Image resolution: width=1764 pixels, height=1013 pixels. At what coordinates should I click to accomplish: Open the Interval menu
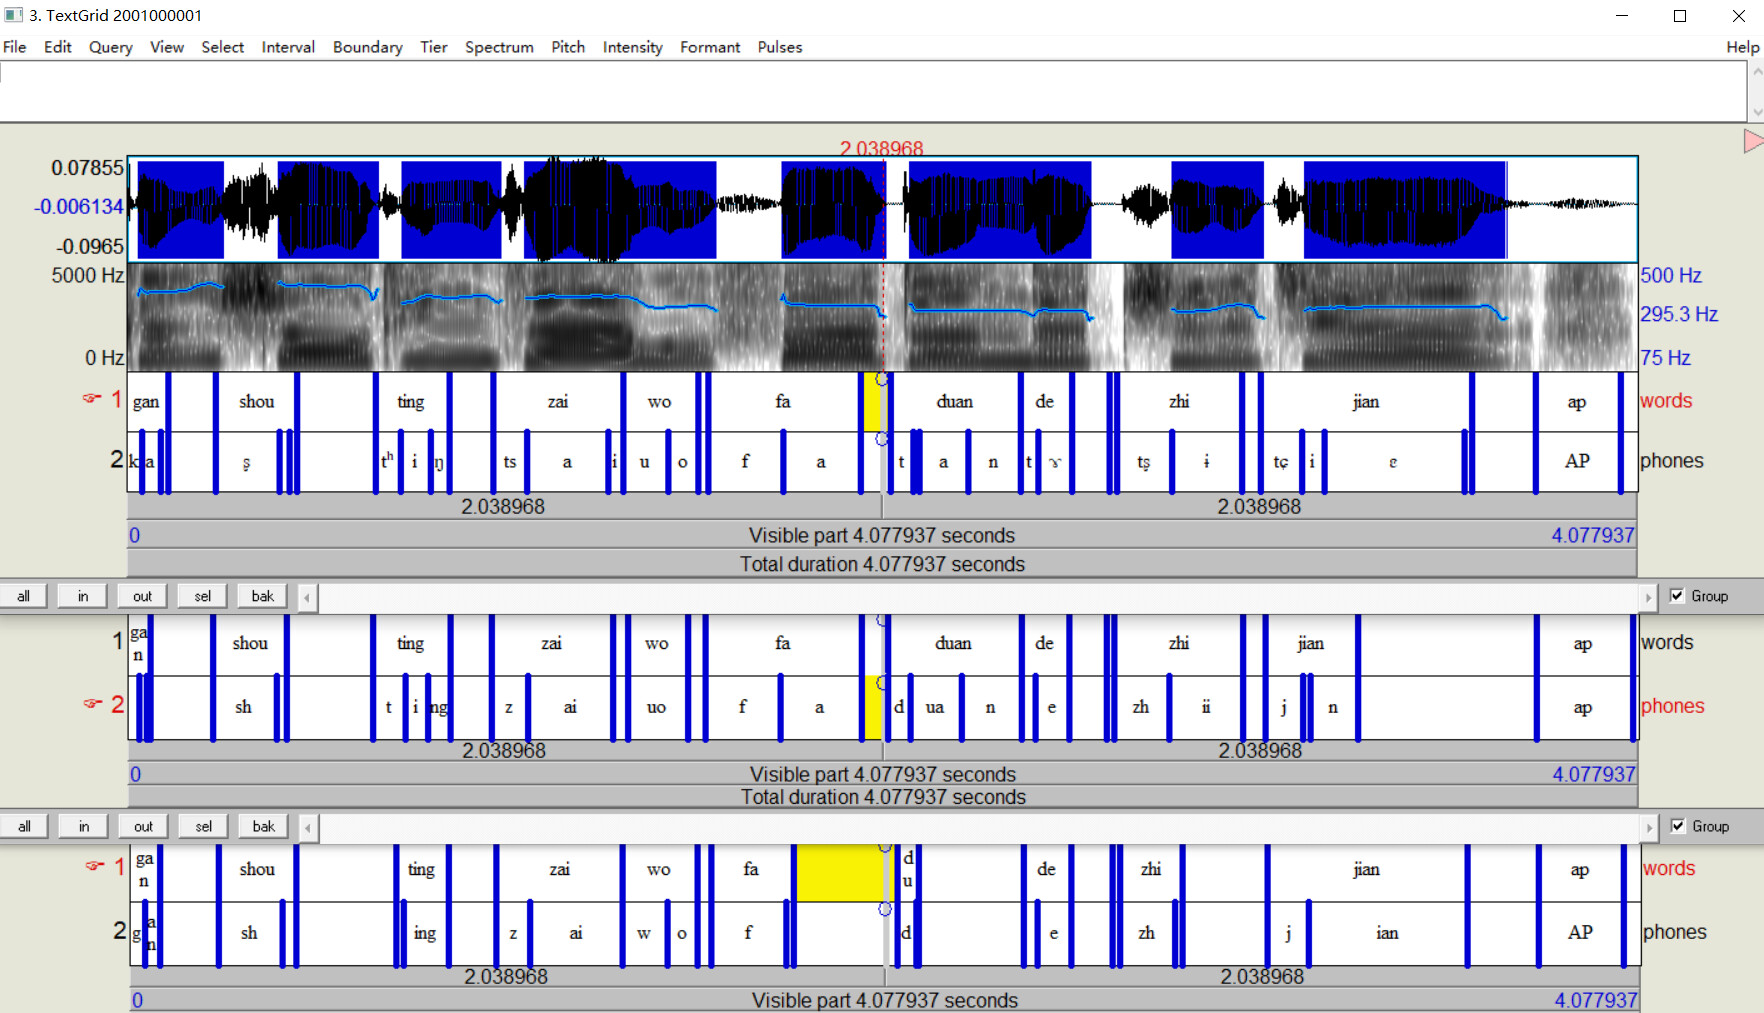[x=288, y=47]
